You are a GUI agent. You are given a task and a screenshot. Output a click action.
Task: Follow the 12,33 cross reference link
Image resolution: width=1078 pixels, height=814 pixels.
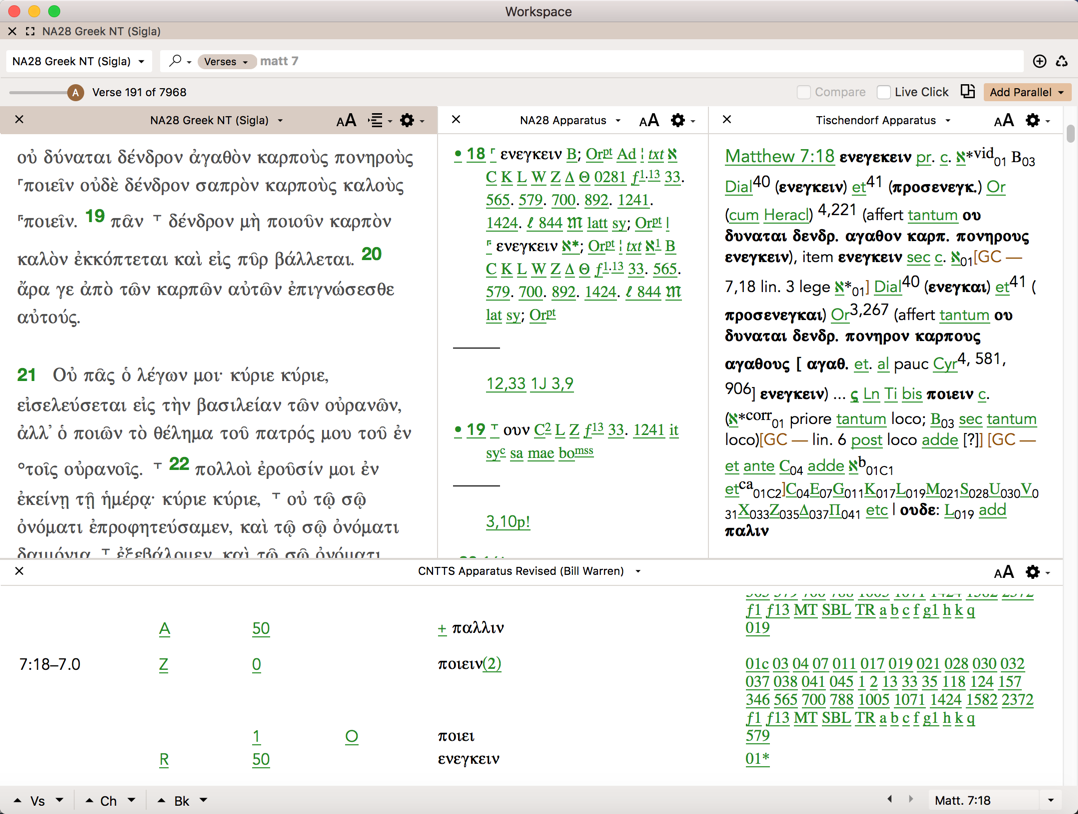[x=505, y=384]
